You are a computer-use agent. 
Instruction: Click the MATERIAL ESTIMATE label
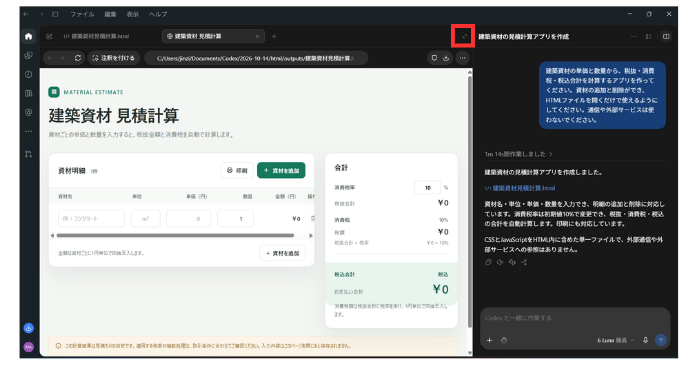click(x=93, y=92)
